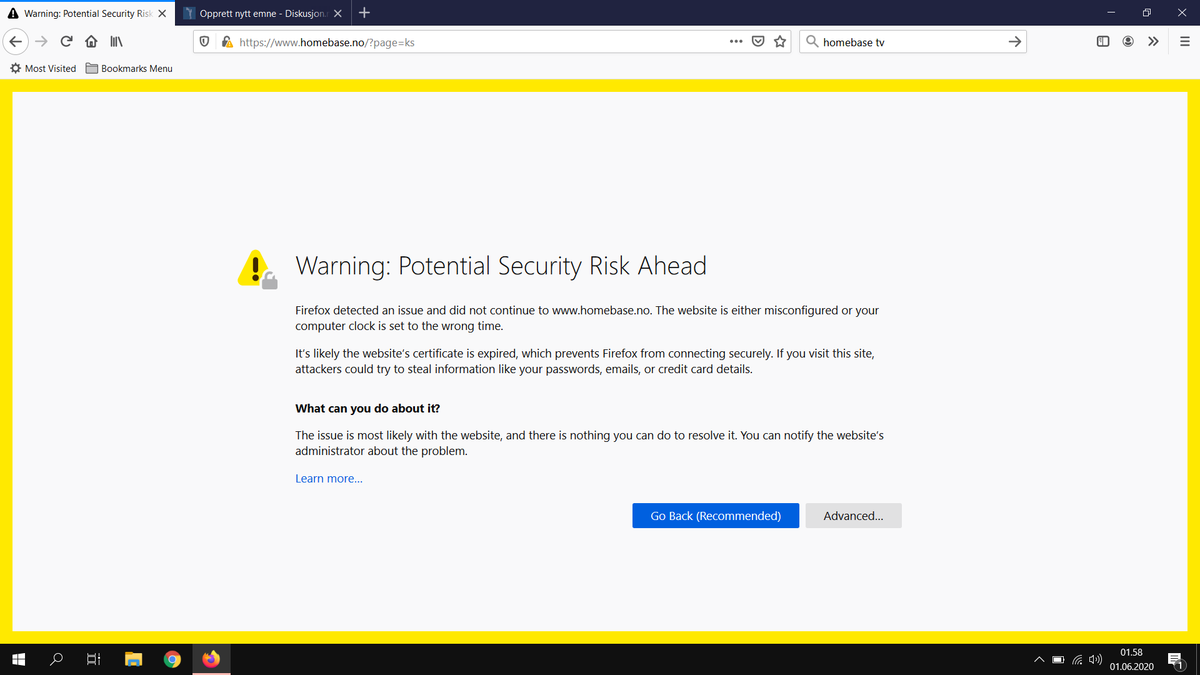1200x675 pixels.
Task: Open the Bookmarks Menu folder
Action: pos(129,68)
